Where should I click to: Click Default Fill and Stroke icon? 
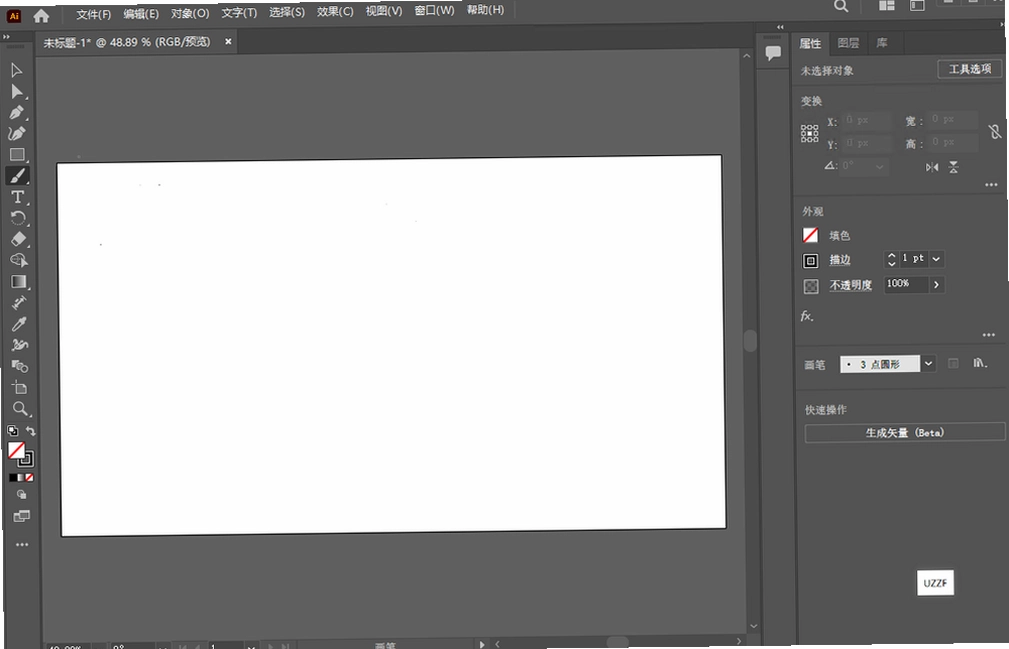point(13,430)
